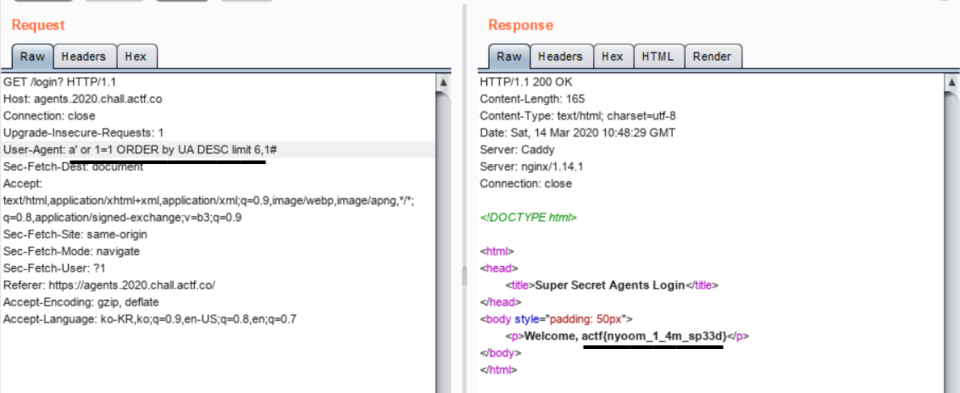
Task: Click the closing </html> tag line
Action: click(x=498, y=370)
